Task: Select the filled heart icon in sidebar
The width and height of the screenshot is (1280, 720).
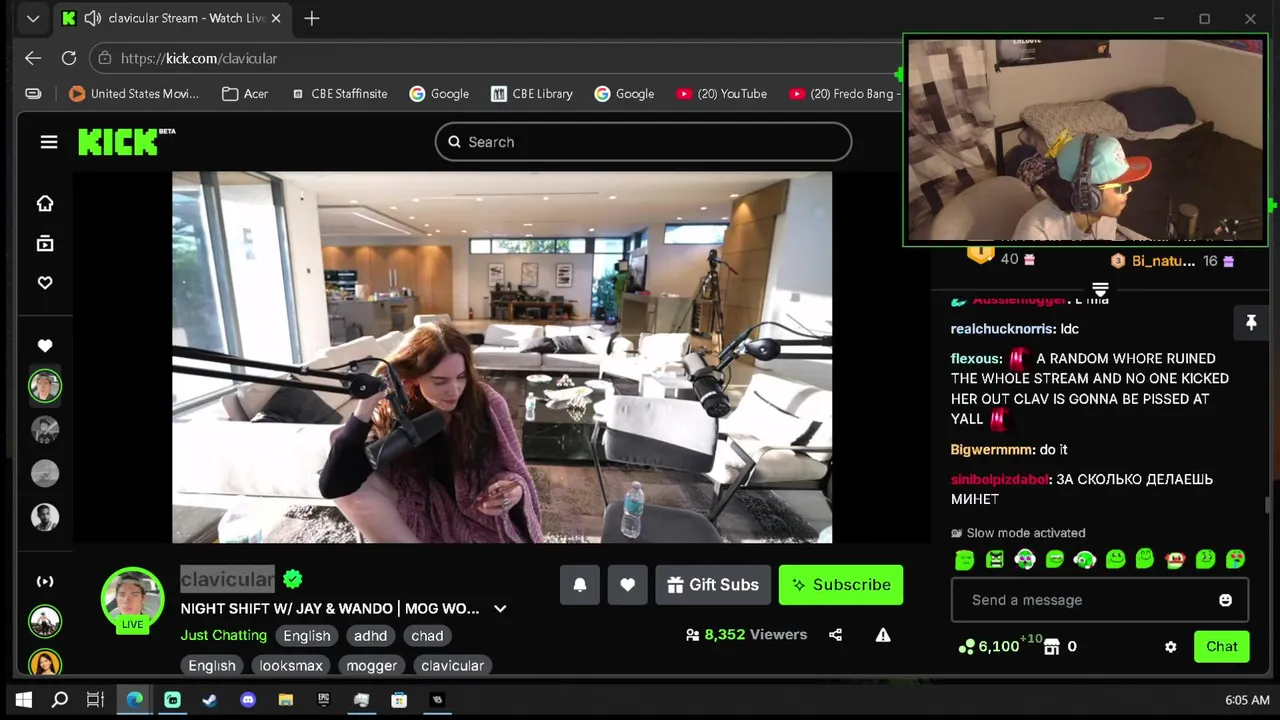Action: pos(45,345)
